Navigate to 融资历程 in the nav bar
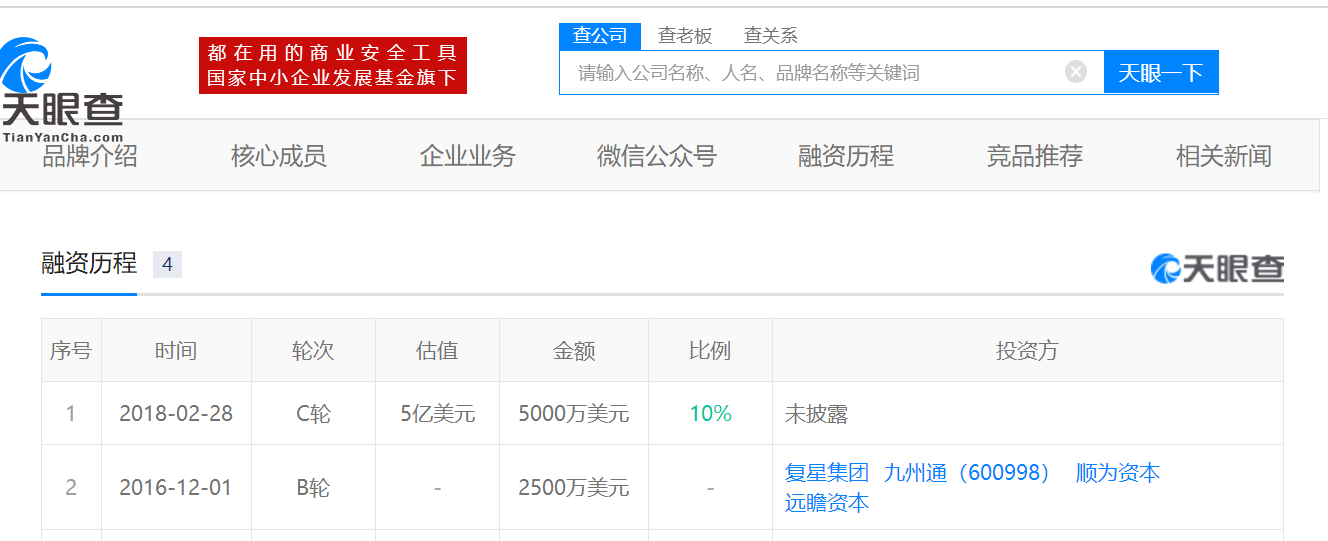Image resolution: width=1328 pixels, height=541 pixels. (846, 156)
